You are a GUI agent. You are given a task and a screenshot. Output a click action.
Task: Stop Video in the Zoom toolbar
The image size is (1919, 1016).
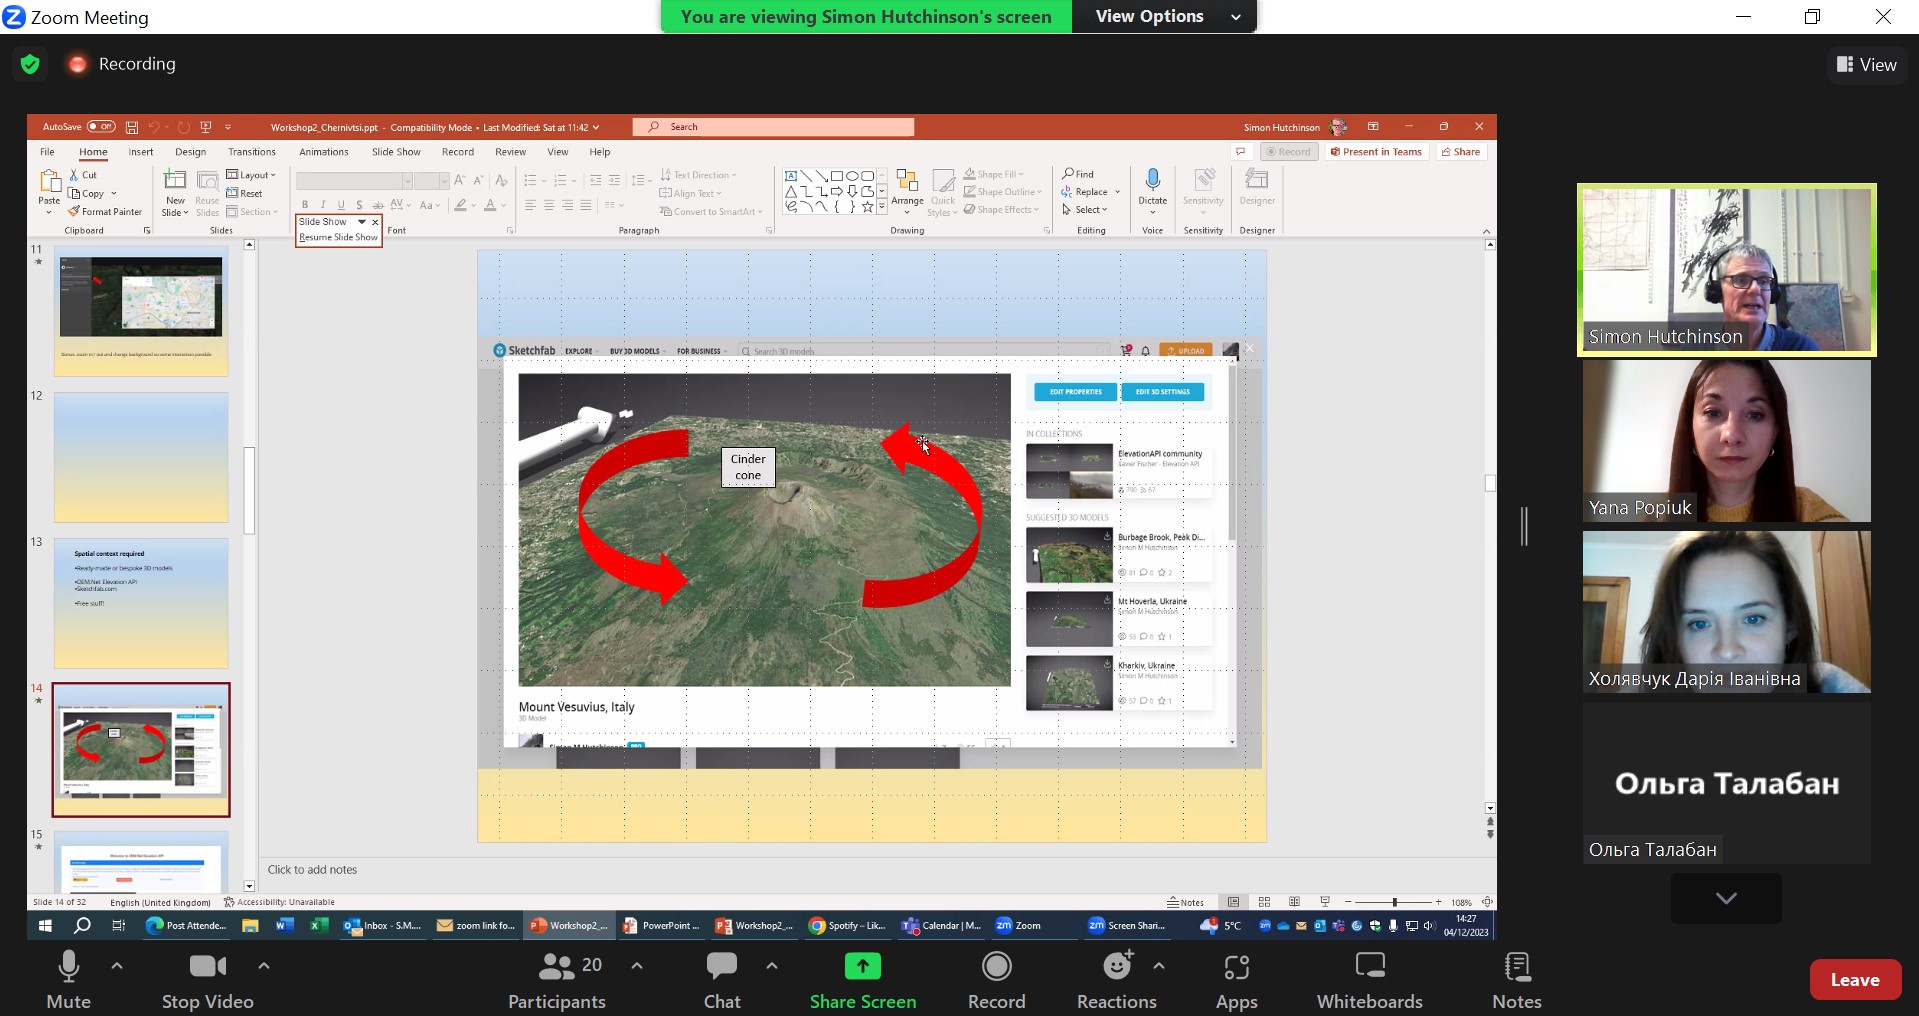[x=207, y=980]
